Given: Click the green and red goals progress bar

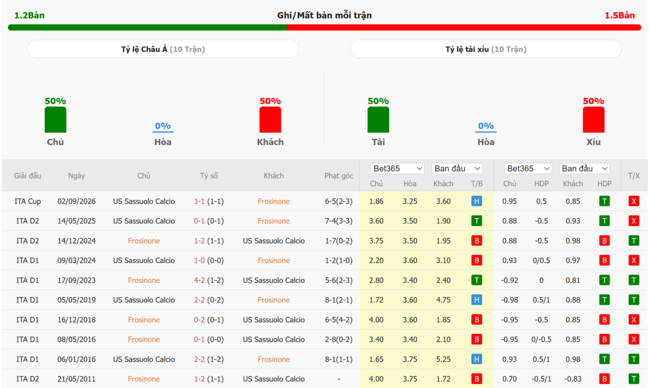Looking at the screenshot, I should 325,27.
